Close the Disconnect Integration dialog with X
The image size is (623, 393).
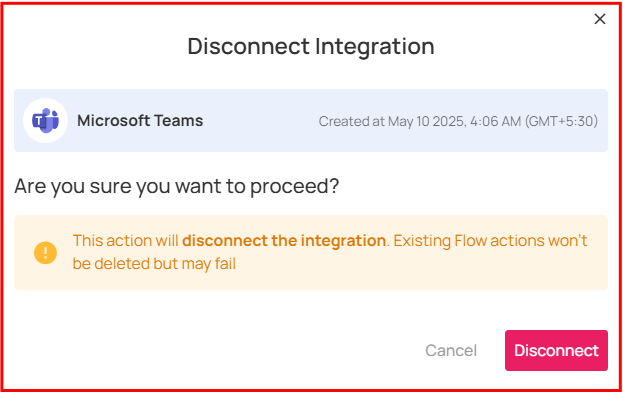tap(600, 19)
